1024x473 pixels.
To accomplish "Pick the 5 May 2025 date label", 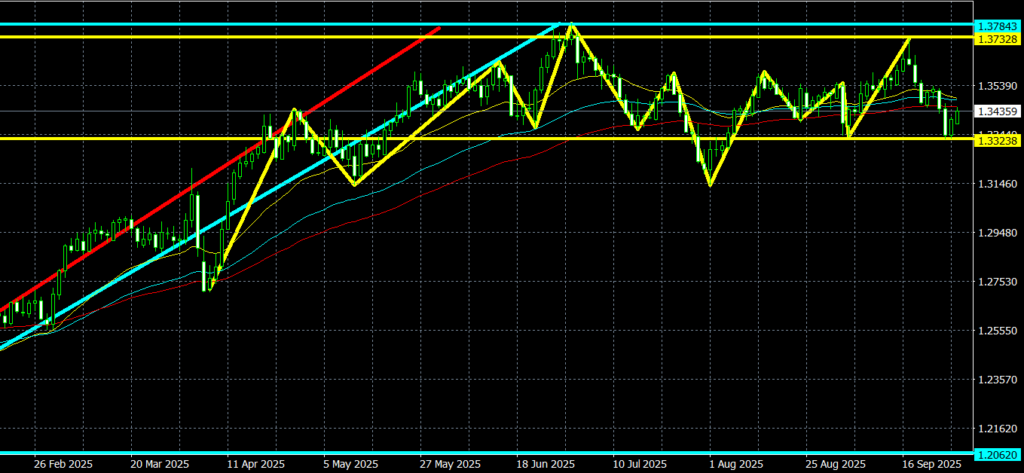I will click(349, 464).
